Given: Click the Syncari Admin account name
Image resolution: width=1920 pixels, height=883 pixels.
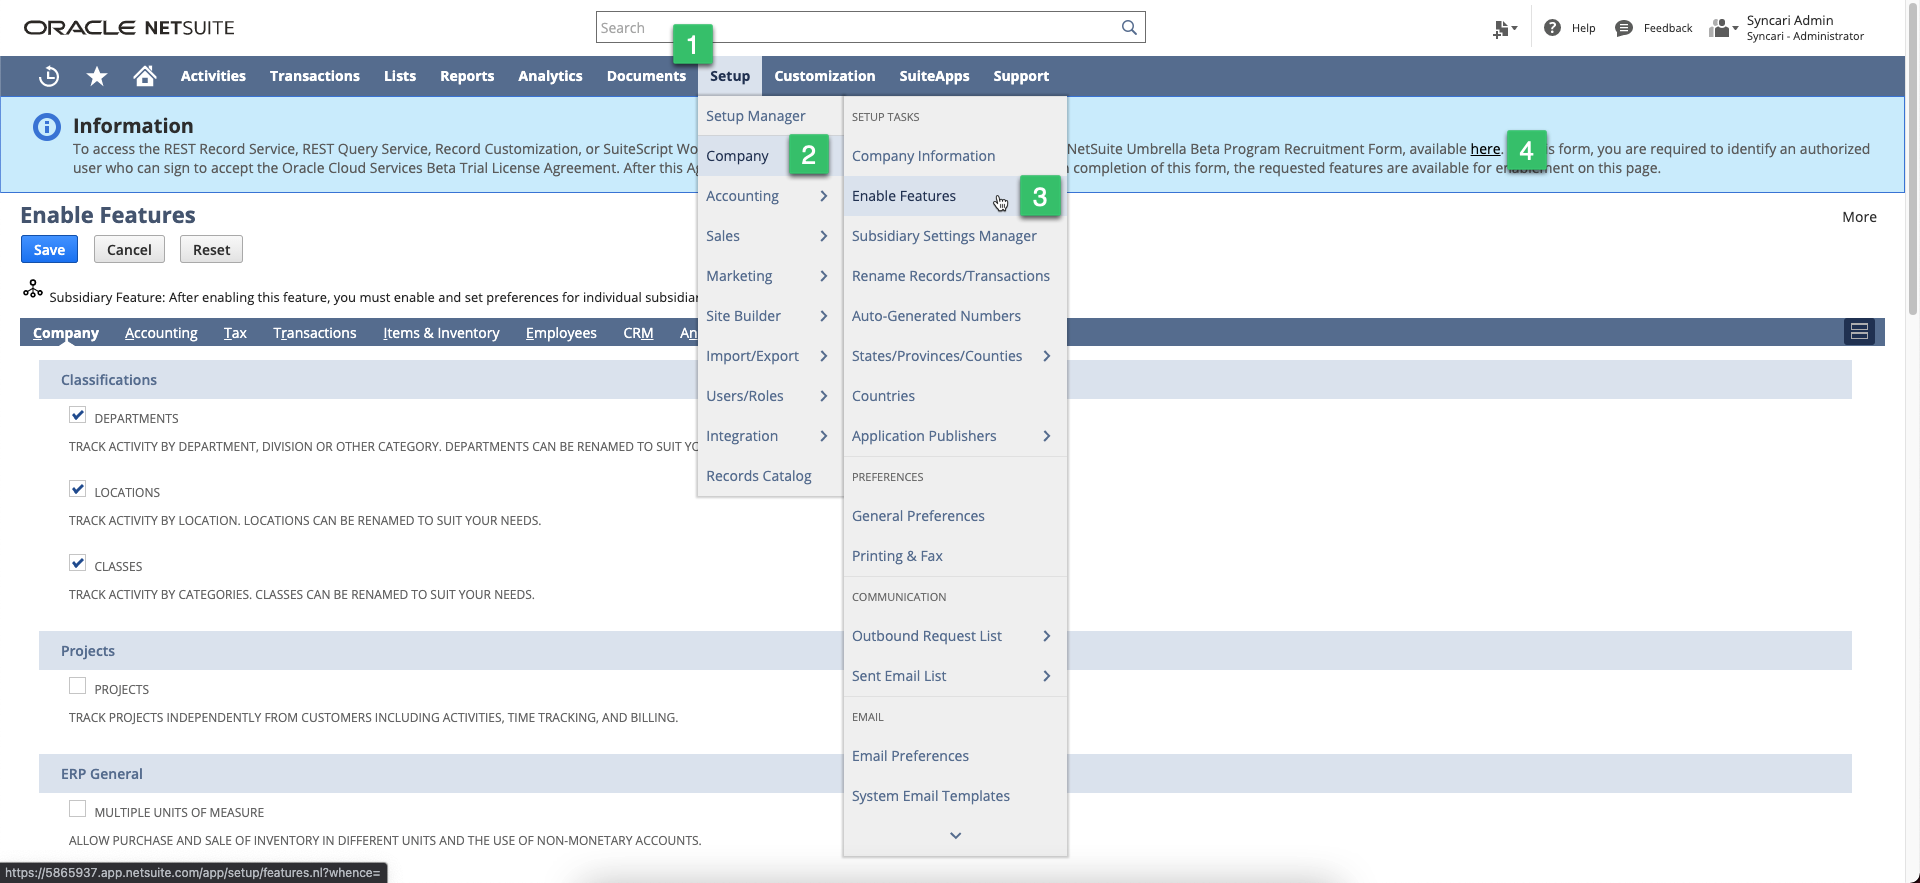Looking at the screenshot, I should [x=1789, y=21].
